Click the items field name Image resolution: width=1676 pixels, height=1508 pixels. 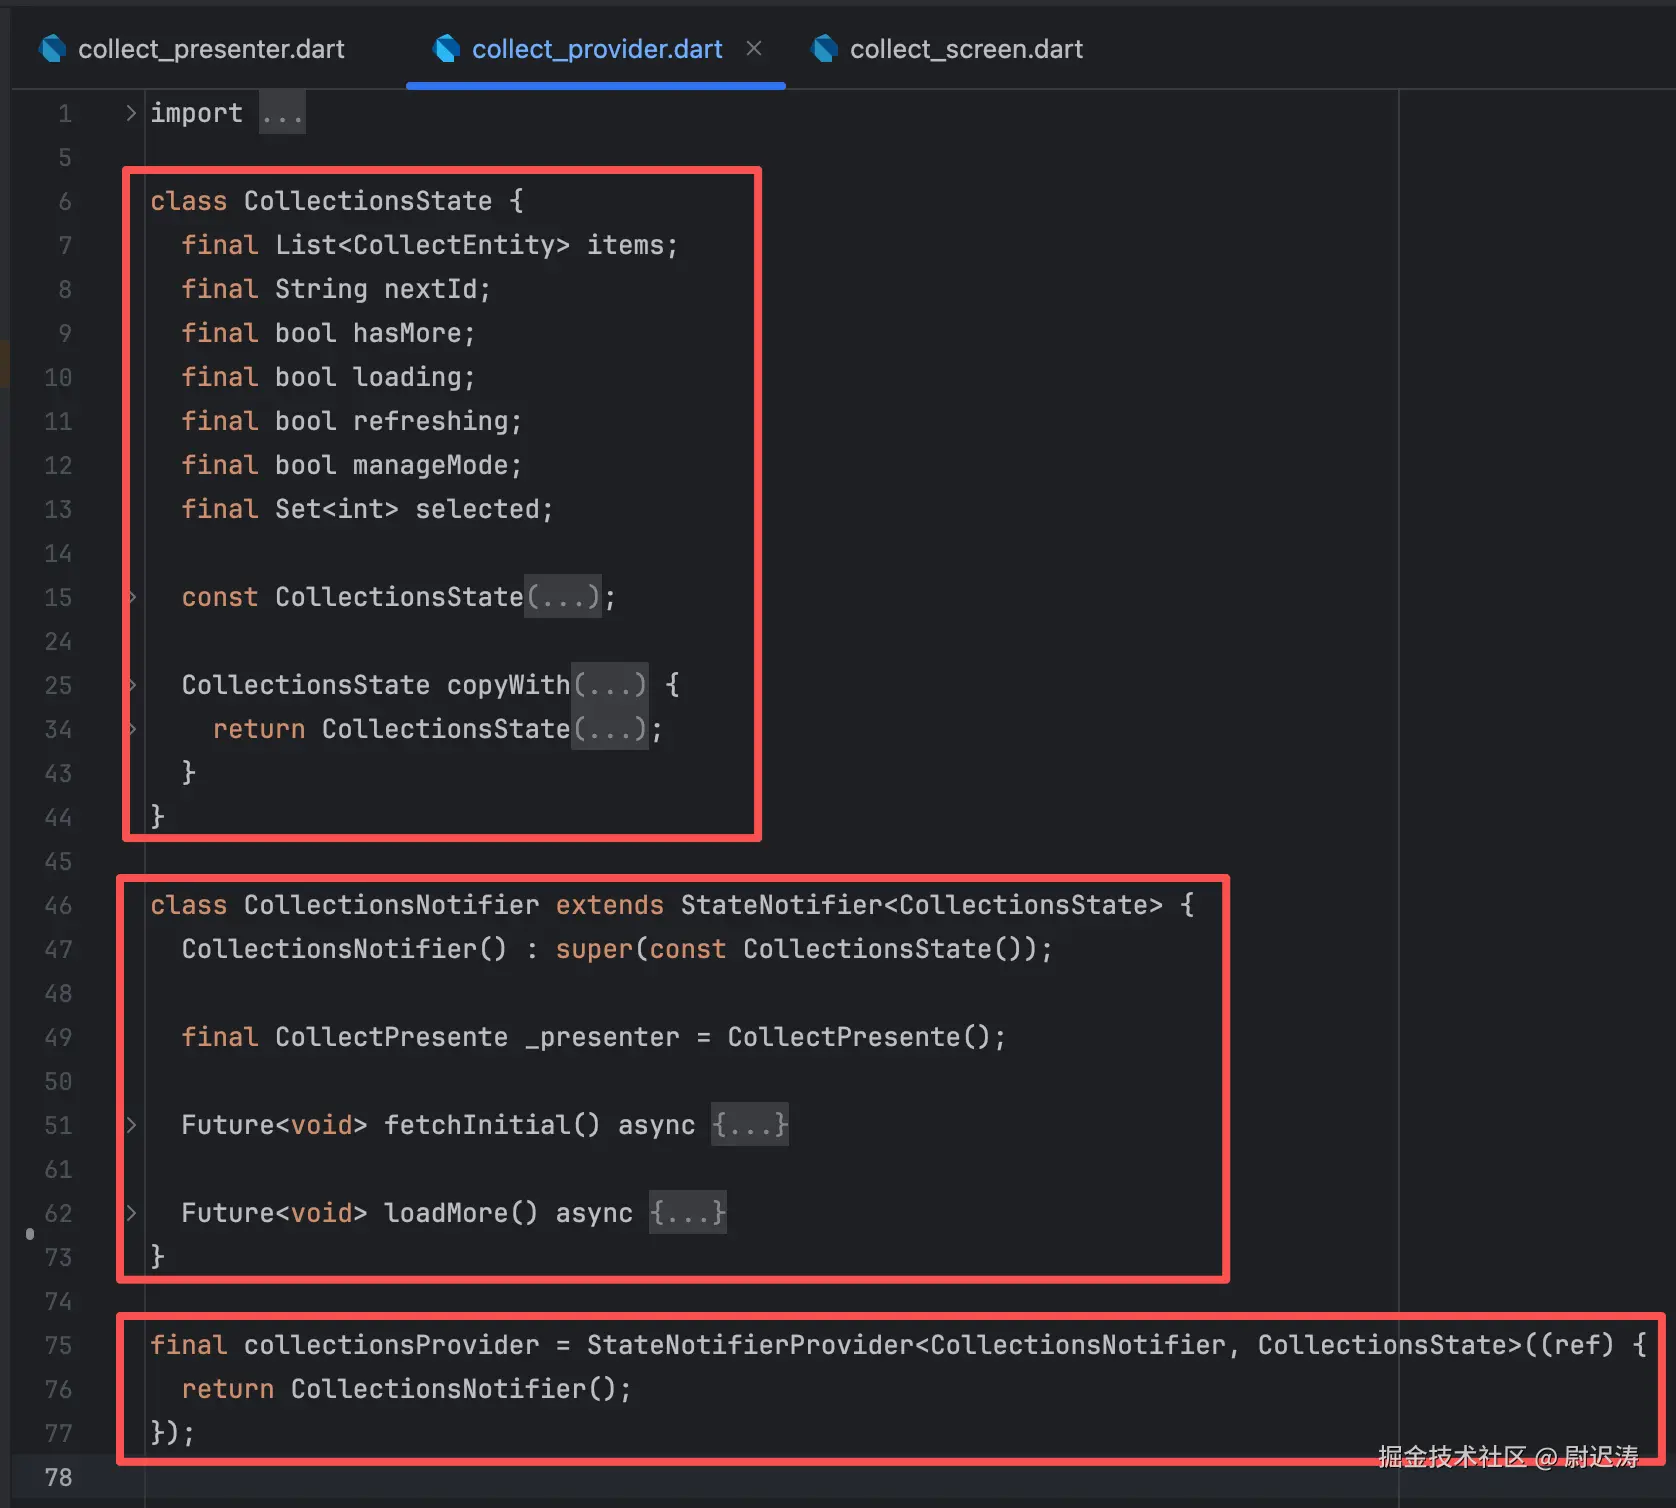tap(626, 245)
